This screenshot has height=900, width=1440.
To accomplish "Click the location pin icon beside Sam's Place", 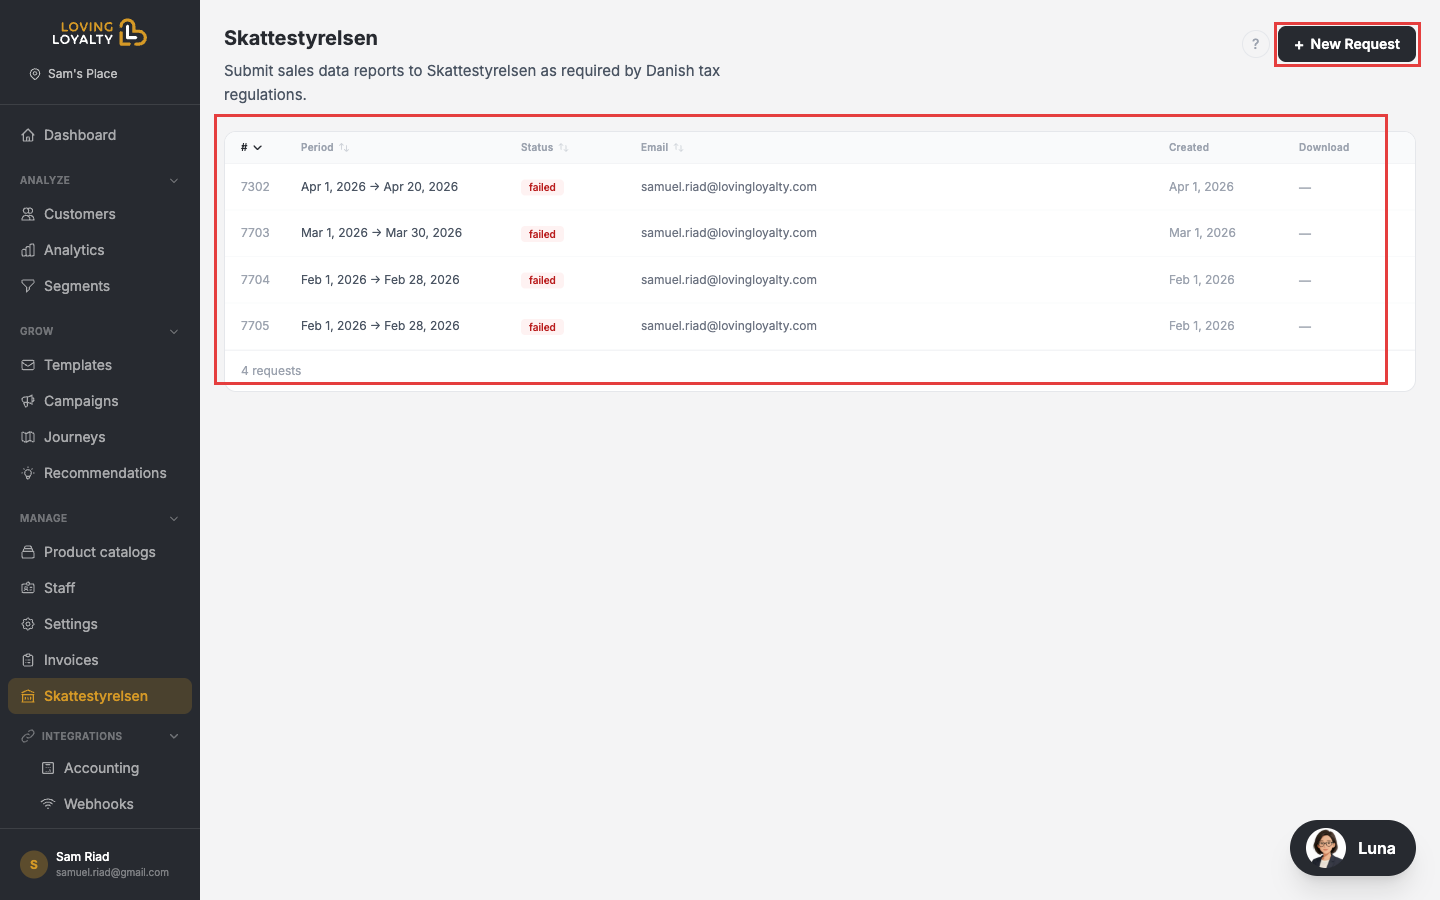I will [x=35, y=74].
